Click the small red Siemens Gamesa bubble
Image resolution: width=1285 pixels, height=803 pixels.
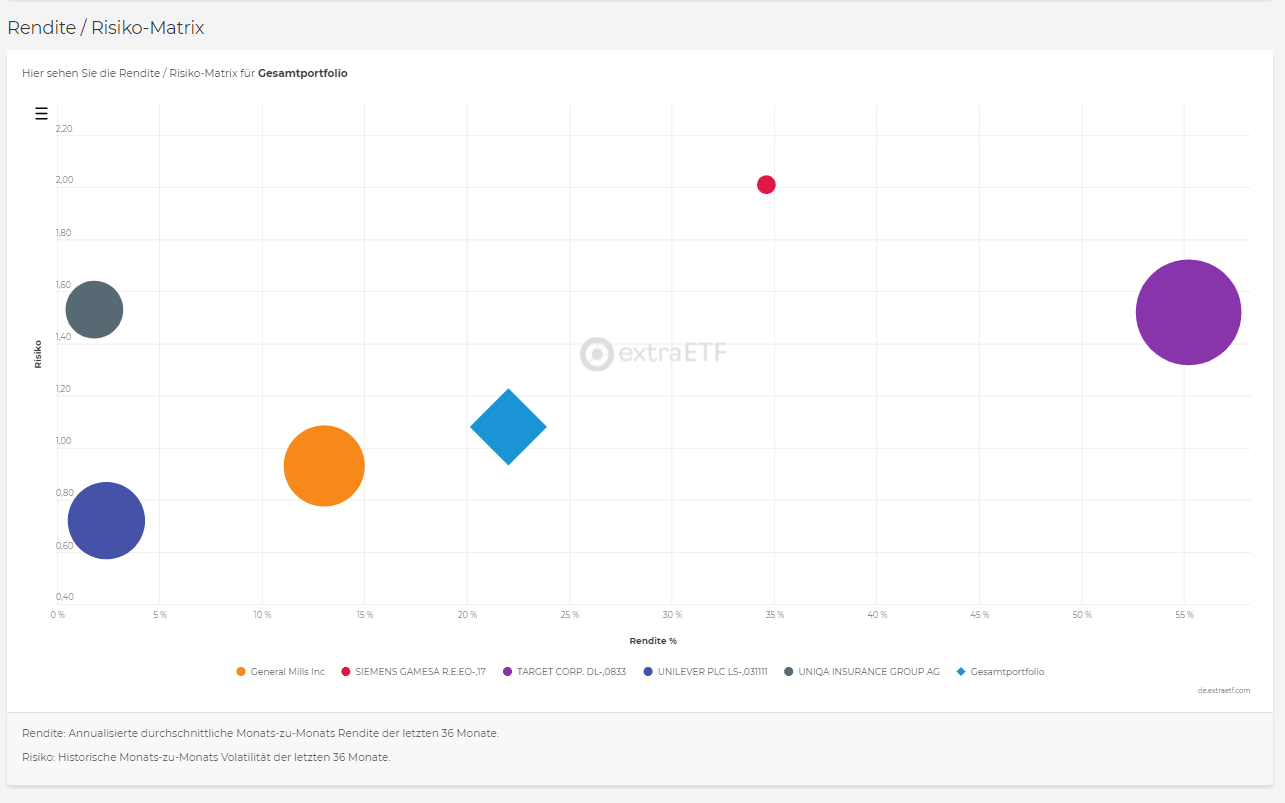pyautogui.click(x=766, y=184)
